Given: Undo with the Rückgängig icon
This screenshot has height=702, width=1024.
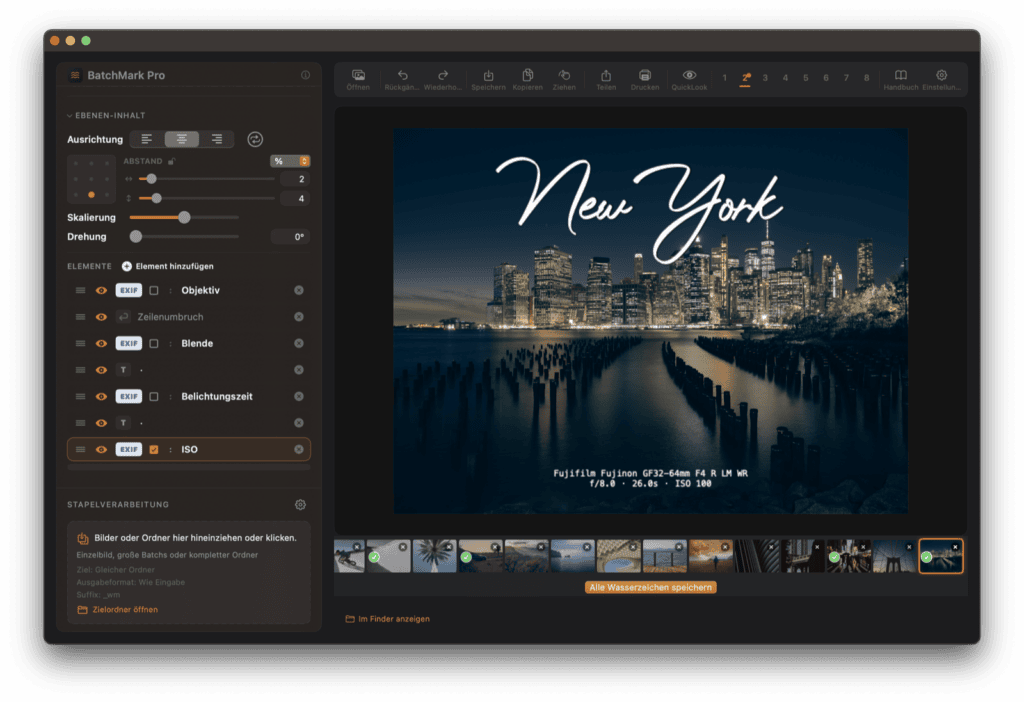Looking at the screenshot, I should click(x=402, y=79).
